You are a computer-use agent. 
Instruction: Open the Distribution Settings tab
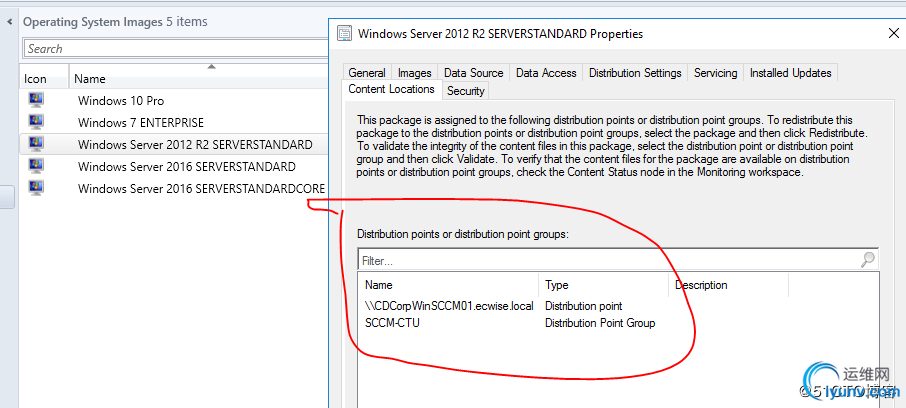click(x=635, y=73)
